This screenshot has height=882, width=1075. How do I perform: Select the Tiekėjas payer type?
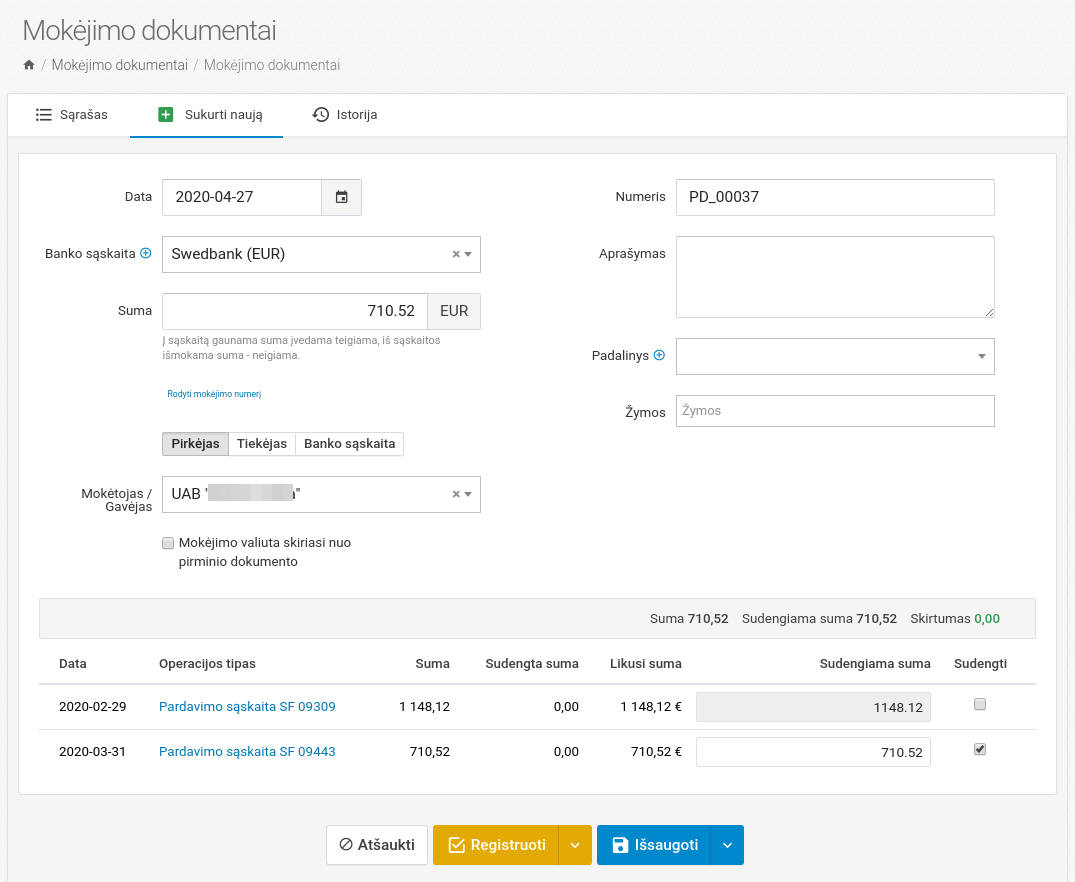click(262, 444)
